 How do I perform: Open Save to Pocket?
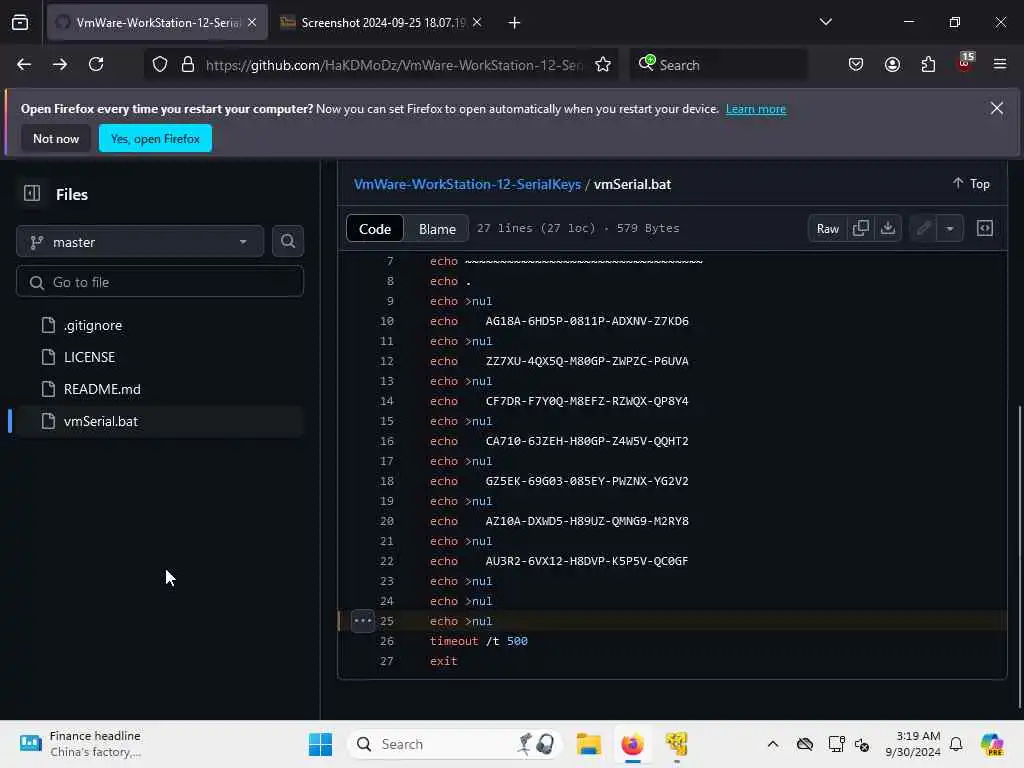click(856, 65)
